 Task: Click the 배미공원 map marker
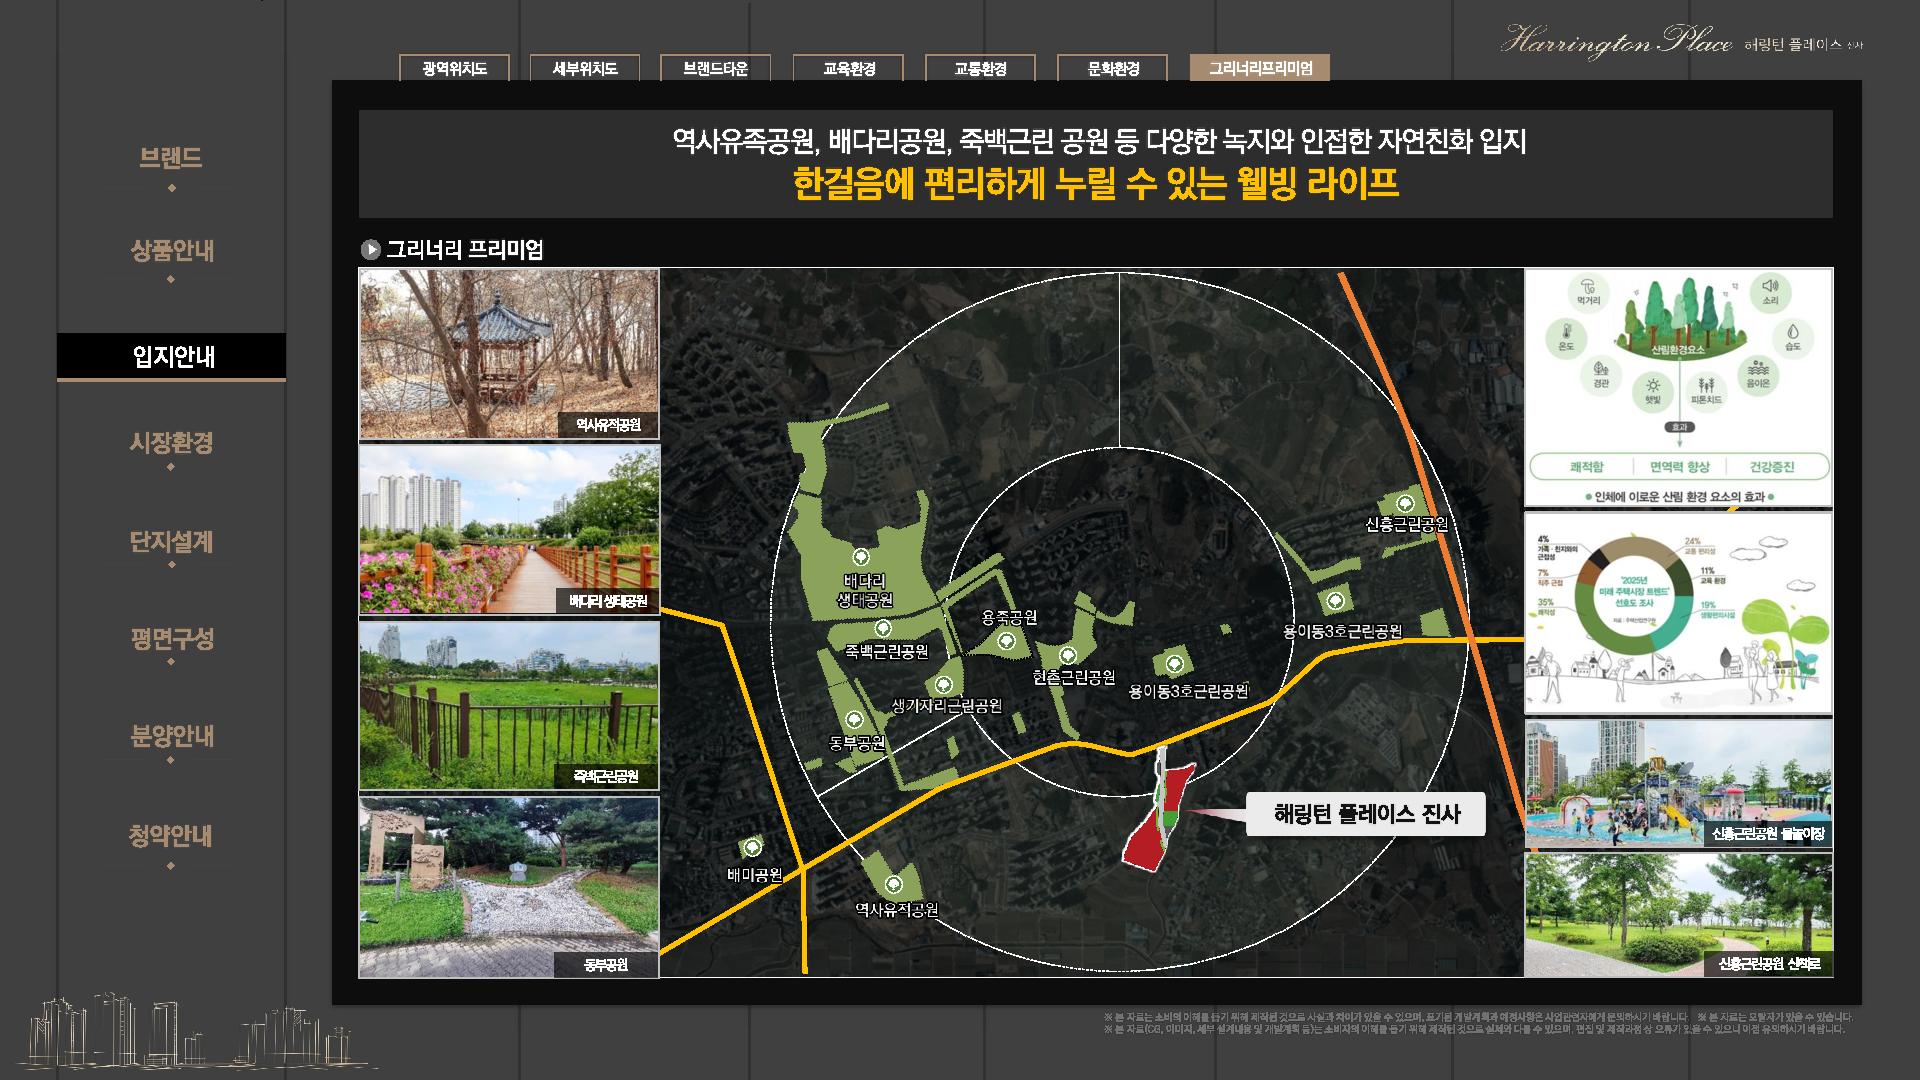(x=752, y=848)
